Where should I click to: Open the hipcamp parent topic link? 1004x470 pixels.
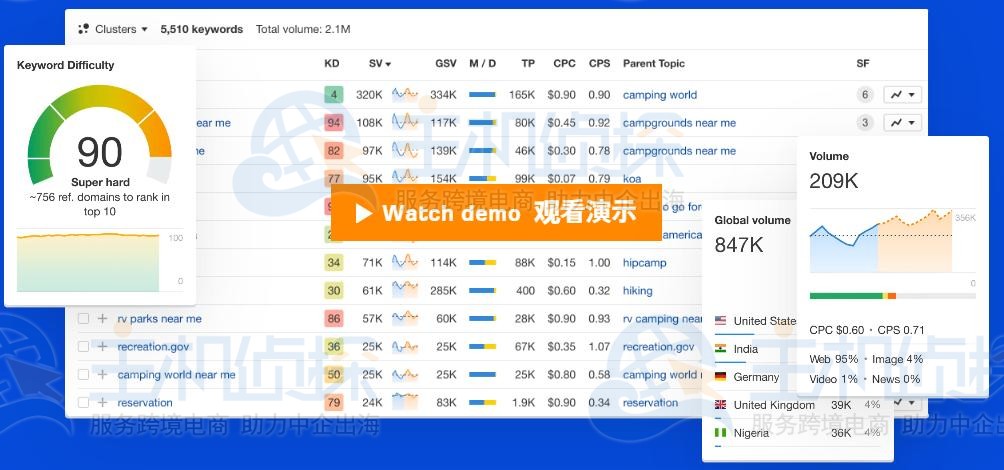click(x=644, y=263)
